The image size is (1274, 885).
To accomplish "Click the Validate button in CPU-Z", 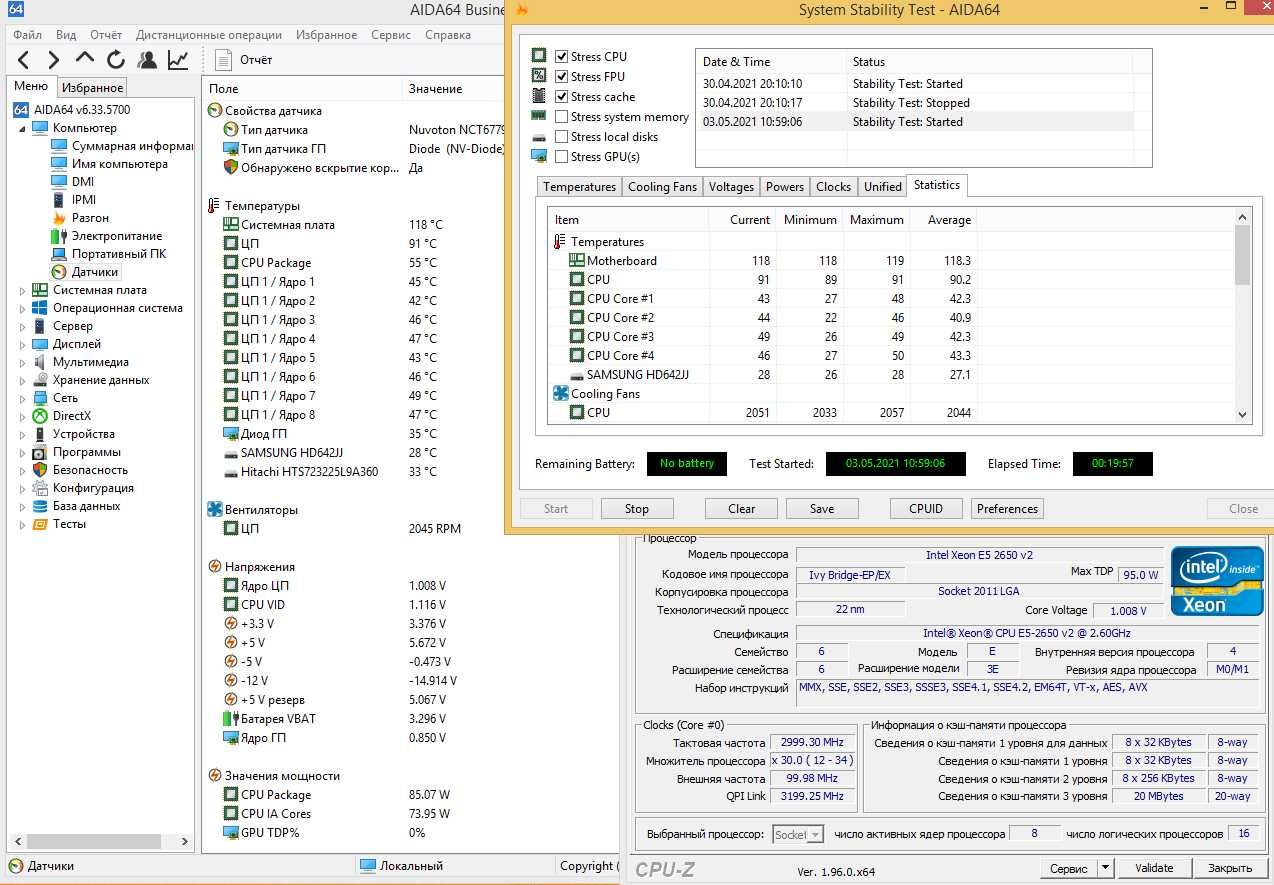I will [1154, 868].
